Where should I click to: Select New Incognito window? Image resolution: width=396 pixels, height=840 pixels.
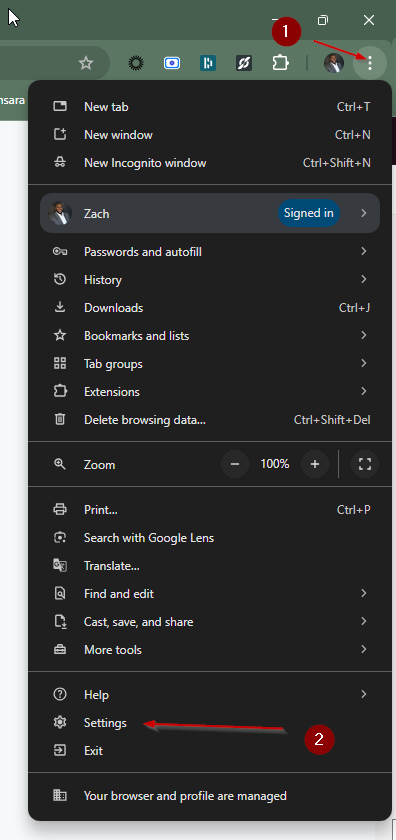click(x=210, y=163)
